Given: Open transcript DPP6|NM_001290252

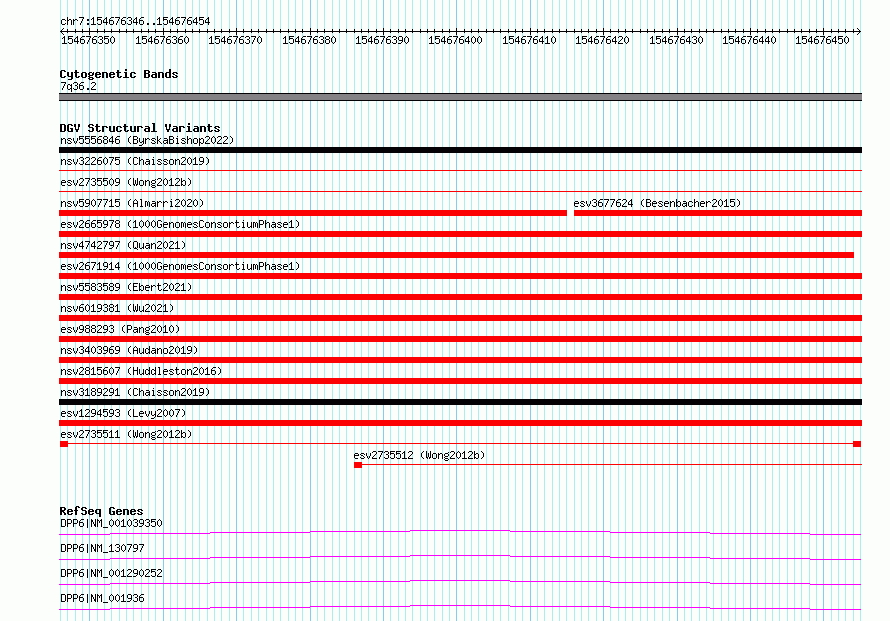Looking at the screenshot, I should (111, 573).
